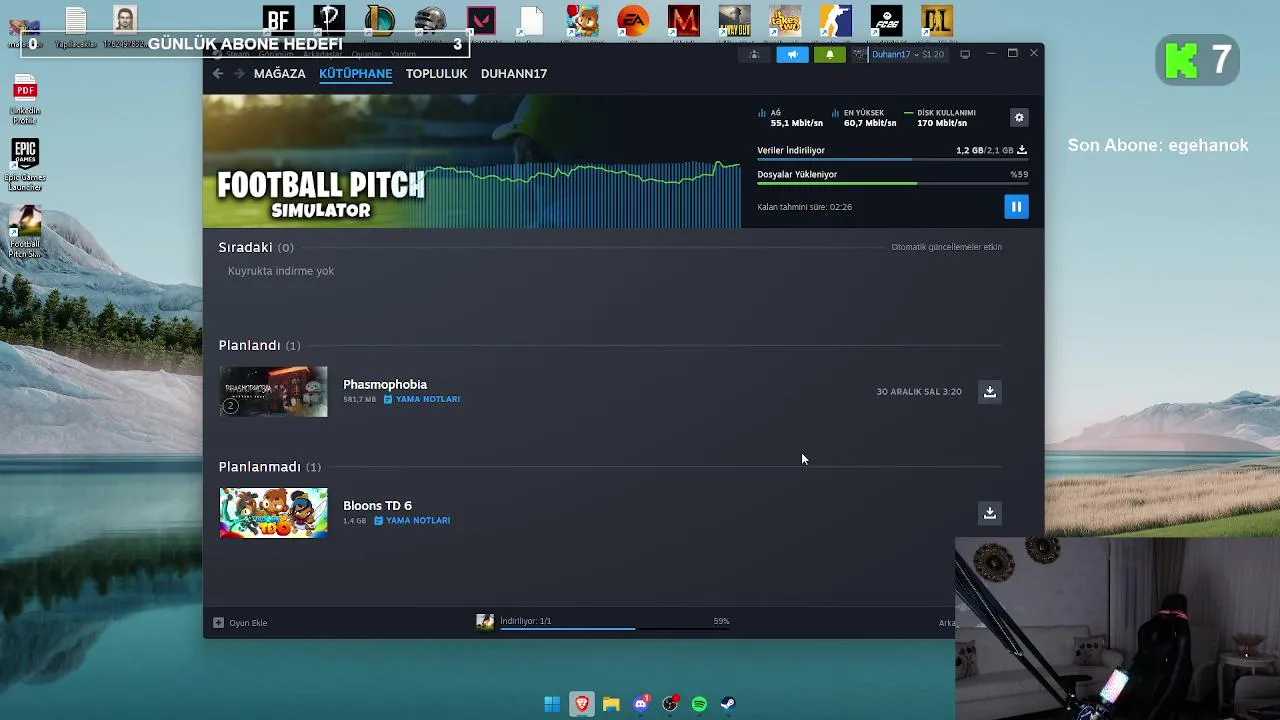
Task: Click the game icon beside İndiriliyor status
Action: 485,622
